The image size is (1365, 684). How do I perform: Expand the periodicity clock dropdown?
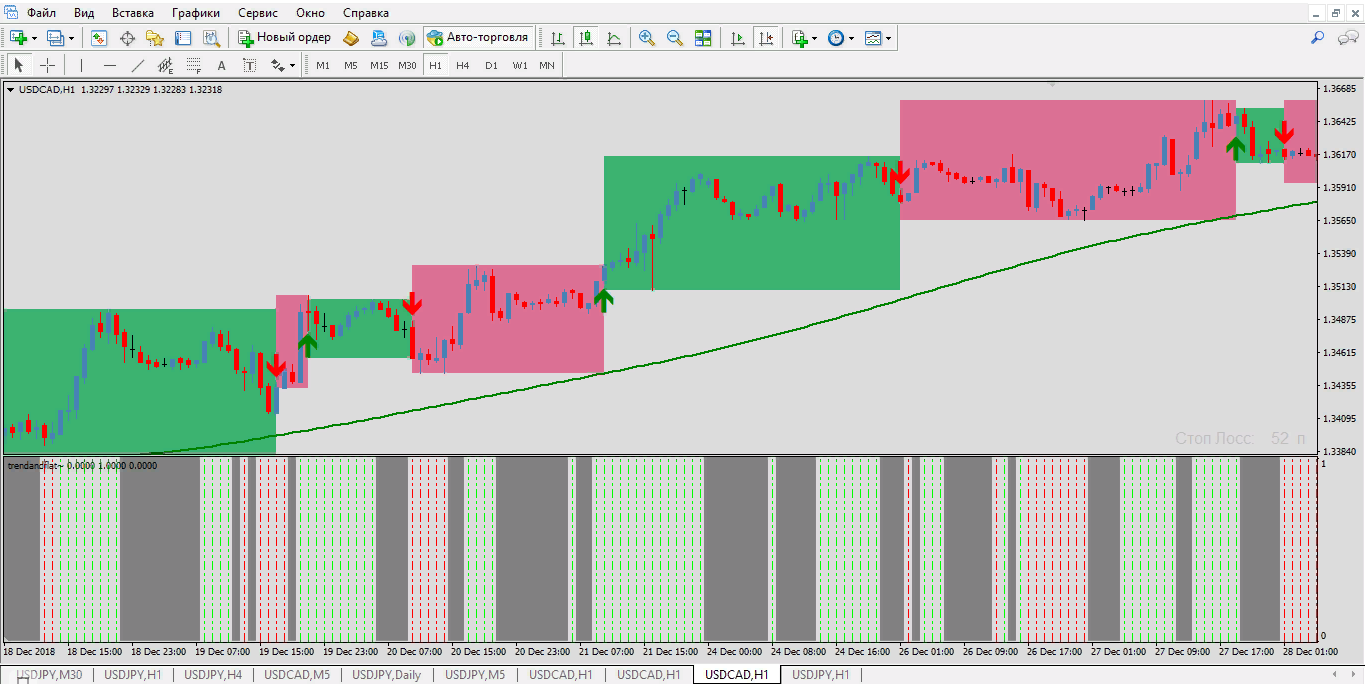tap(852, 38)
